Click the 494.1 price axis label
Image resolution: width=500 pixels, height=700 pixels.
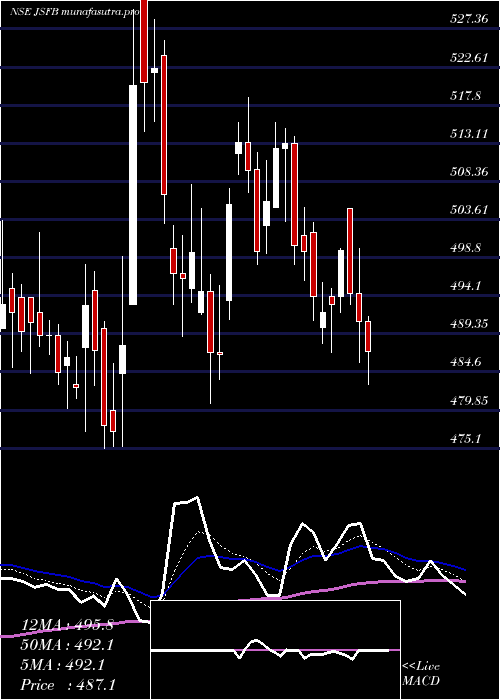click(x=466, y=286)
